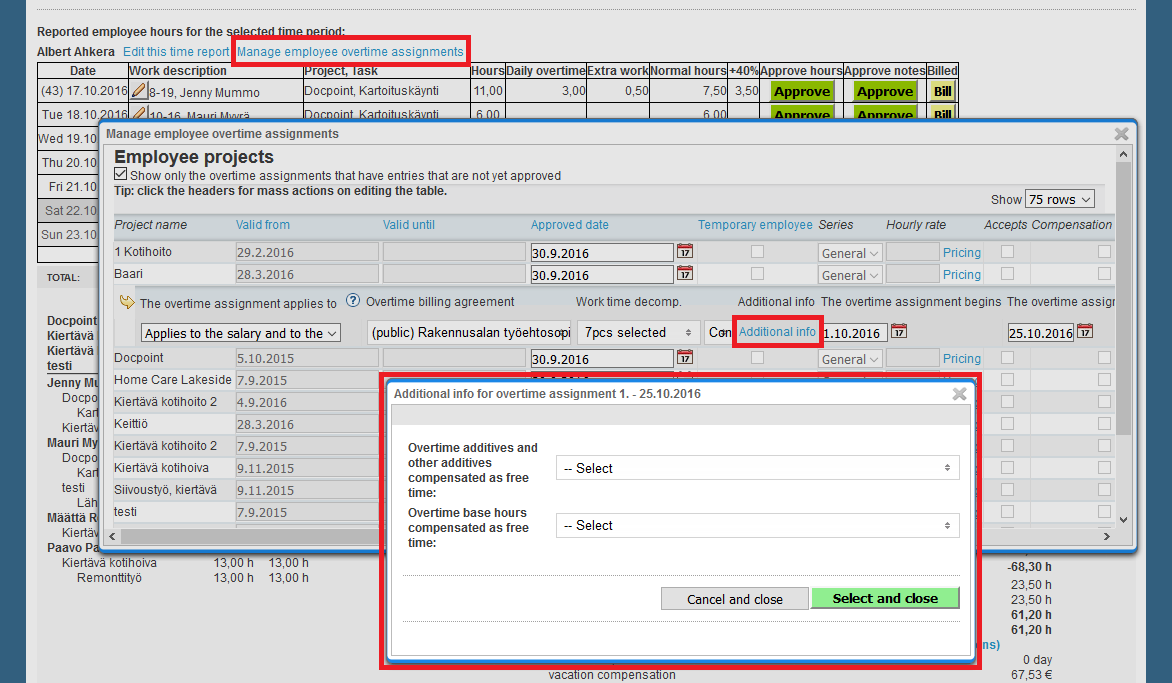Open Series dropdown for 1 Kotihoito

click(x=850, y=253)
